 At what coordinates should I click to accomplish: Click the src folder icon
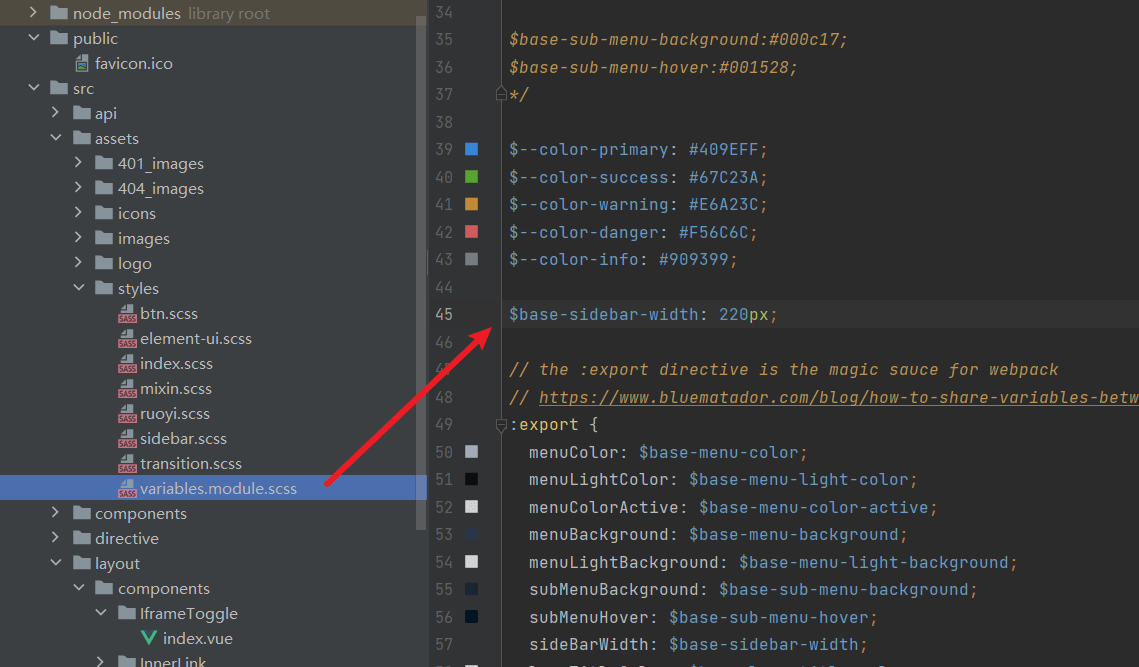click(x=59, y=88)
